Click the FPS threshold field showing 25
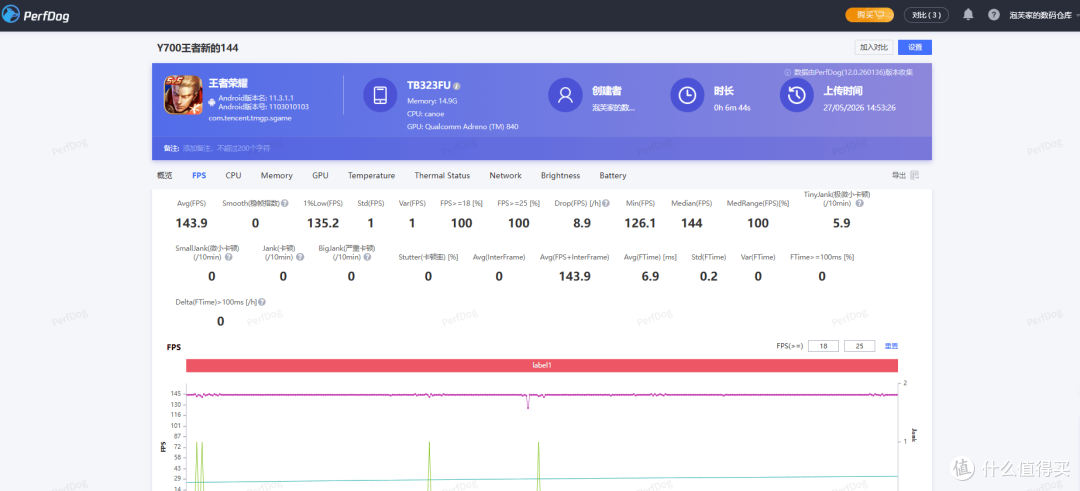 click(x=860, y=346)
